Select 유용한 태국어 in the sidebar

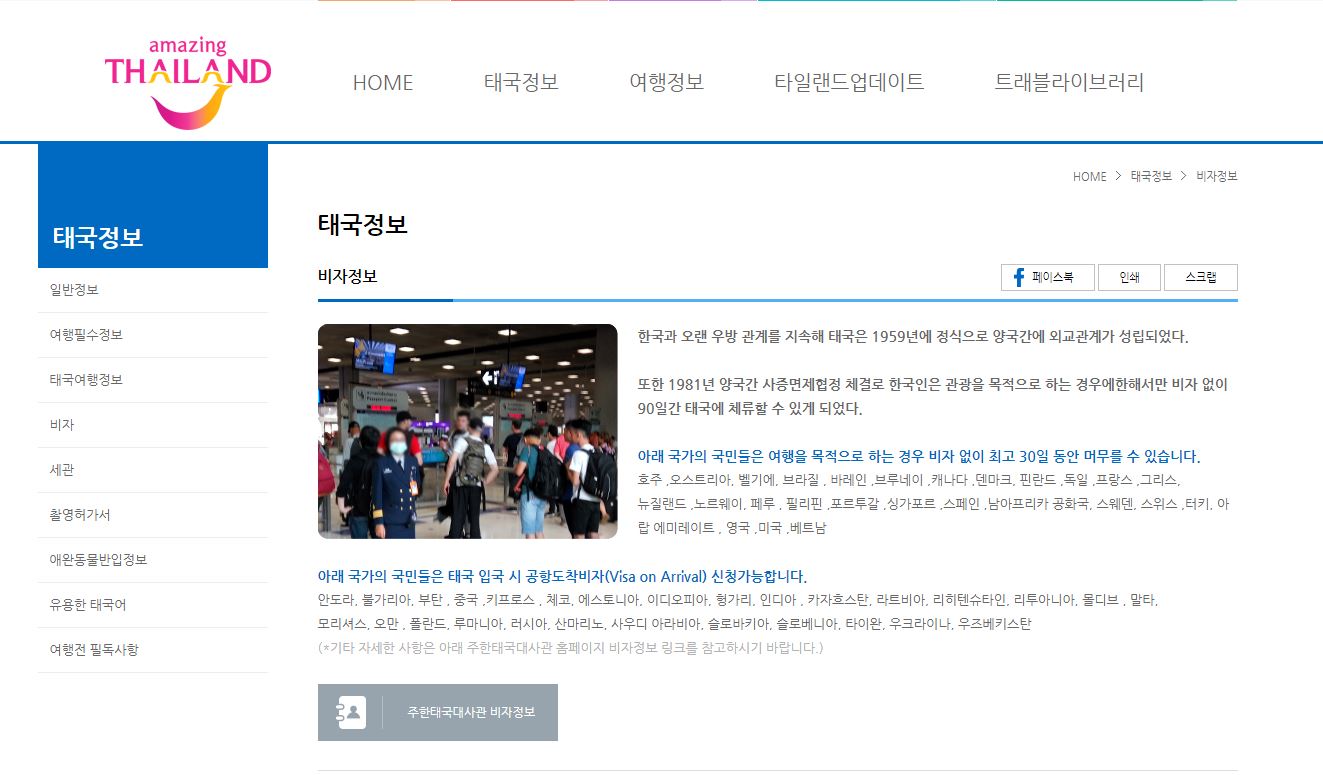coord(153,605)
